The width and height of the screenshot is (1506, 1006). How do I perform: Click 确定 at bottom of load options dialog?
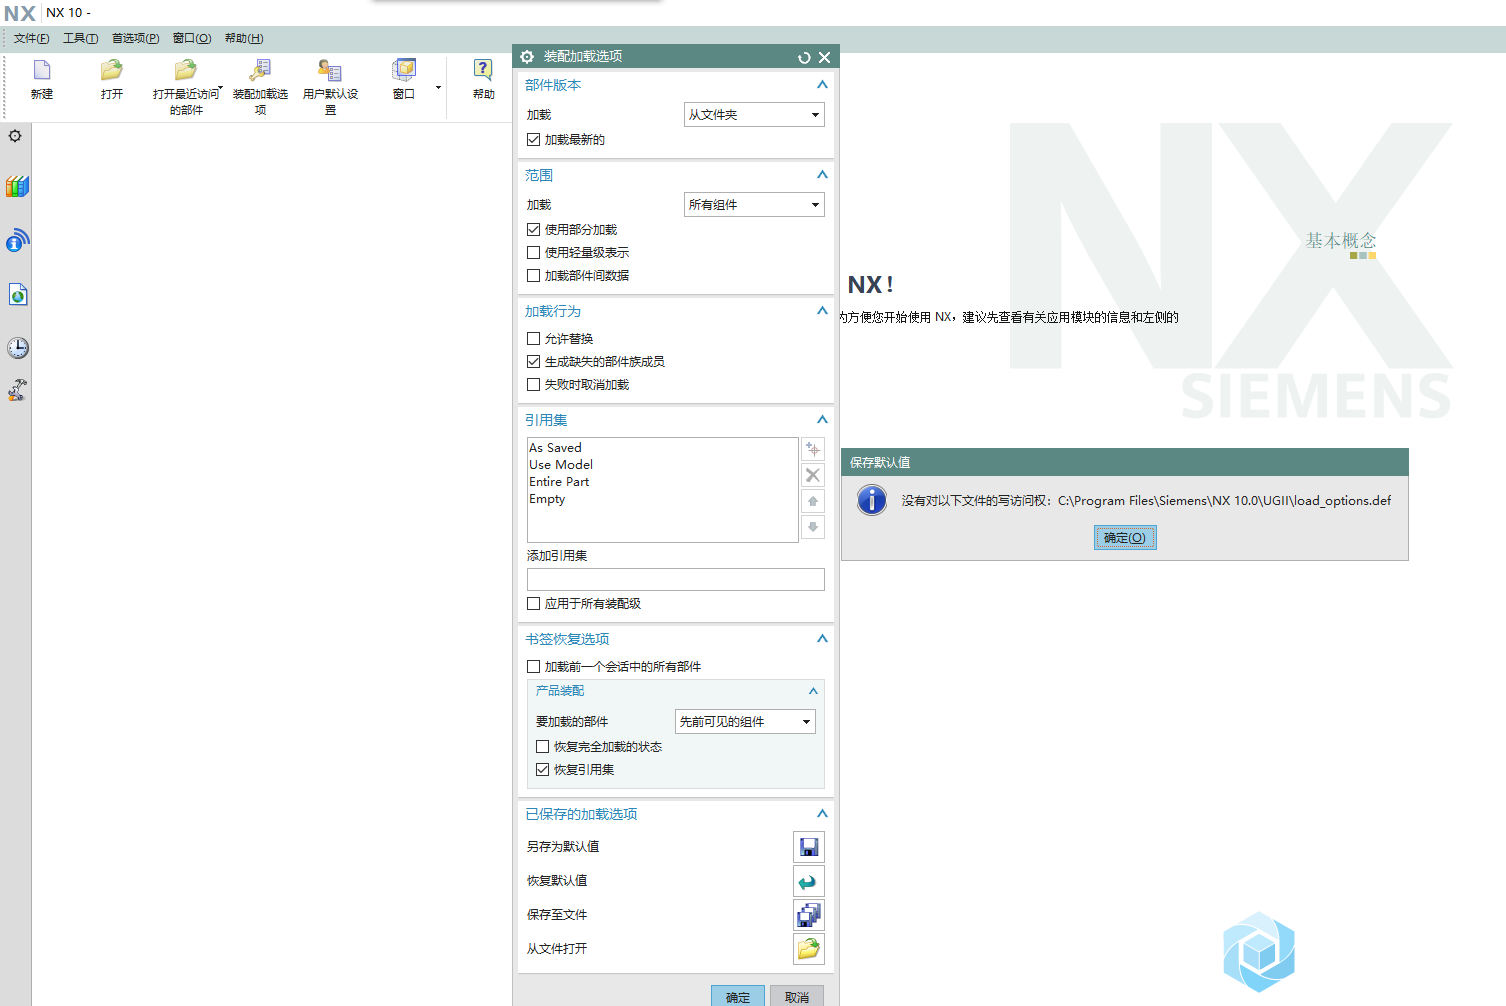(738, 996)
